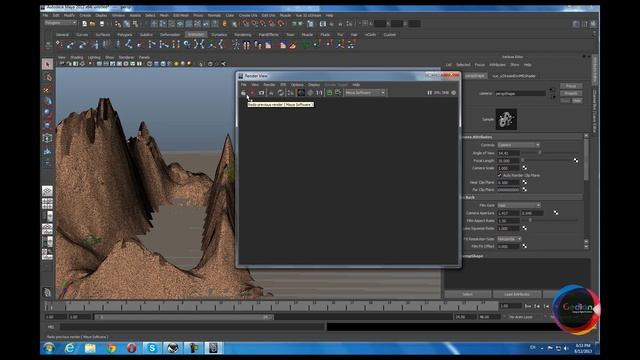640x360 pixels.
Task: Display RGB channels in Render View
Action: (301, 93)
